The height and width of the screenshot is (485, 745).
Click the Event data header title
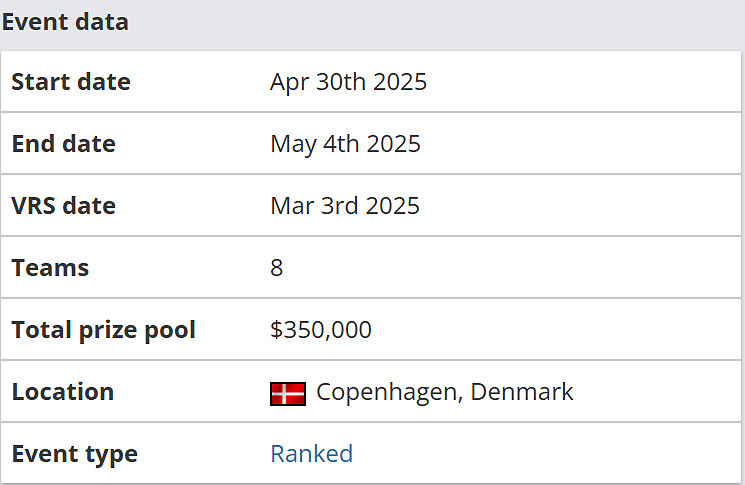pos(66,22)
